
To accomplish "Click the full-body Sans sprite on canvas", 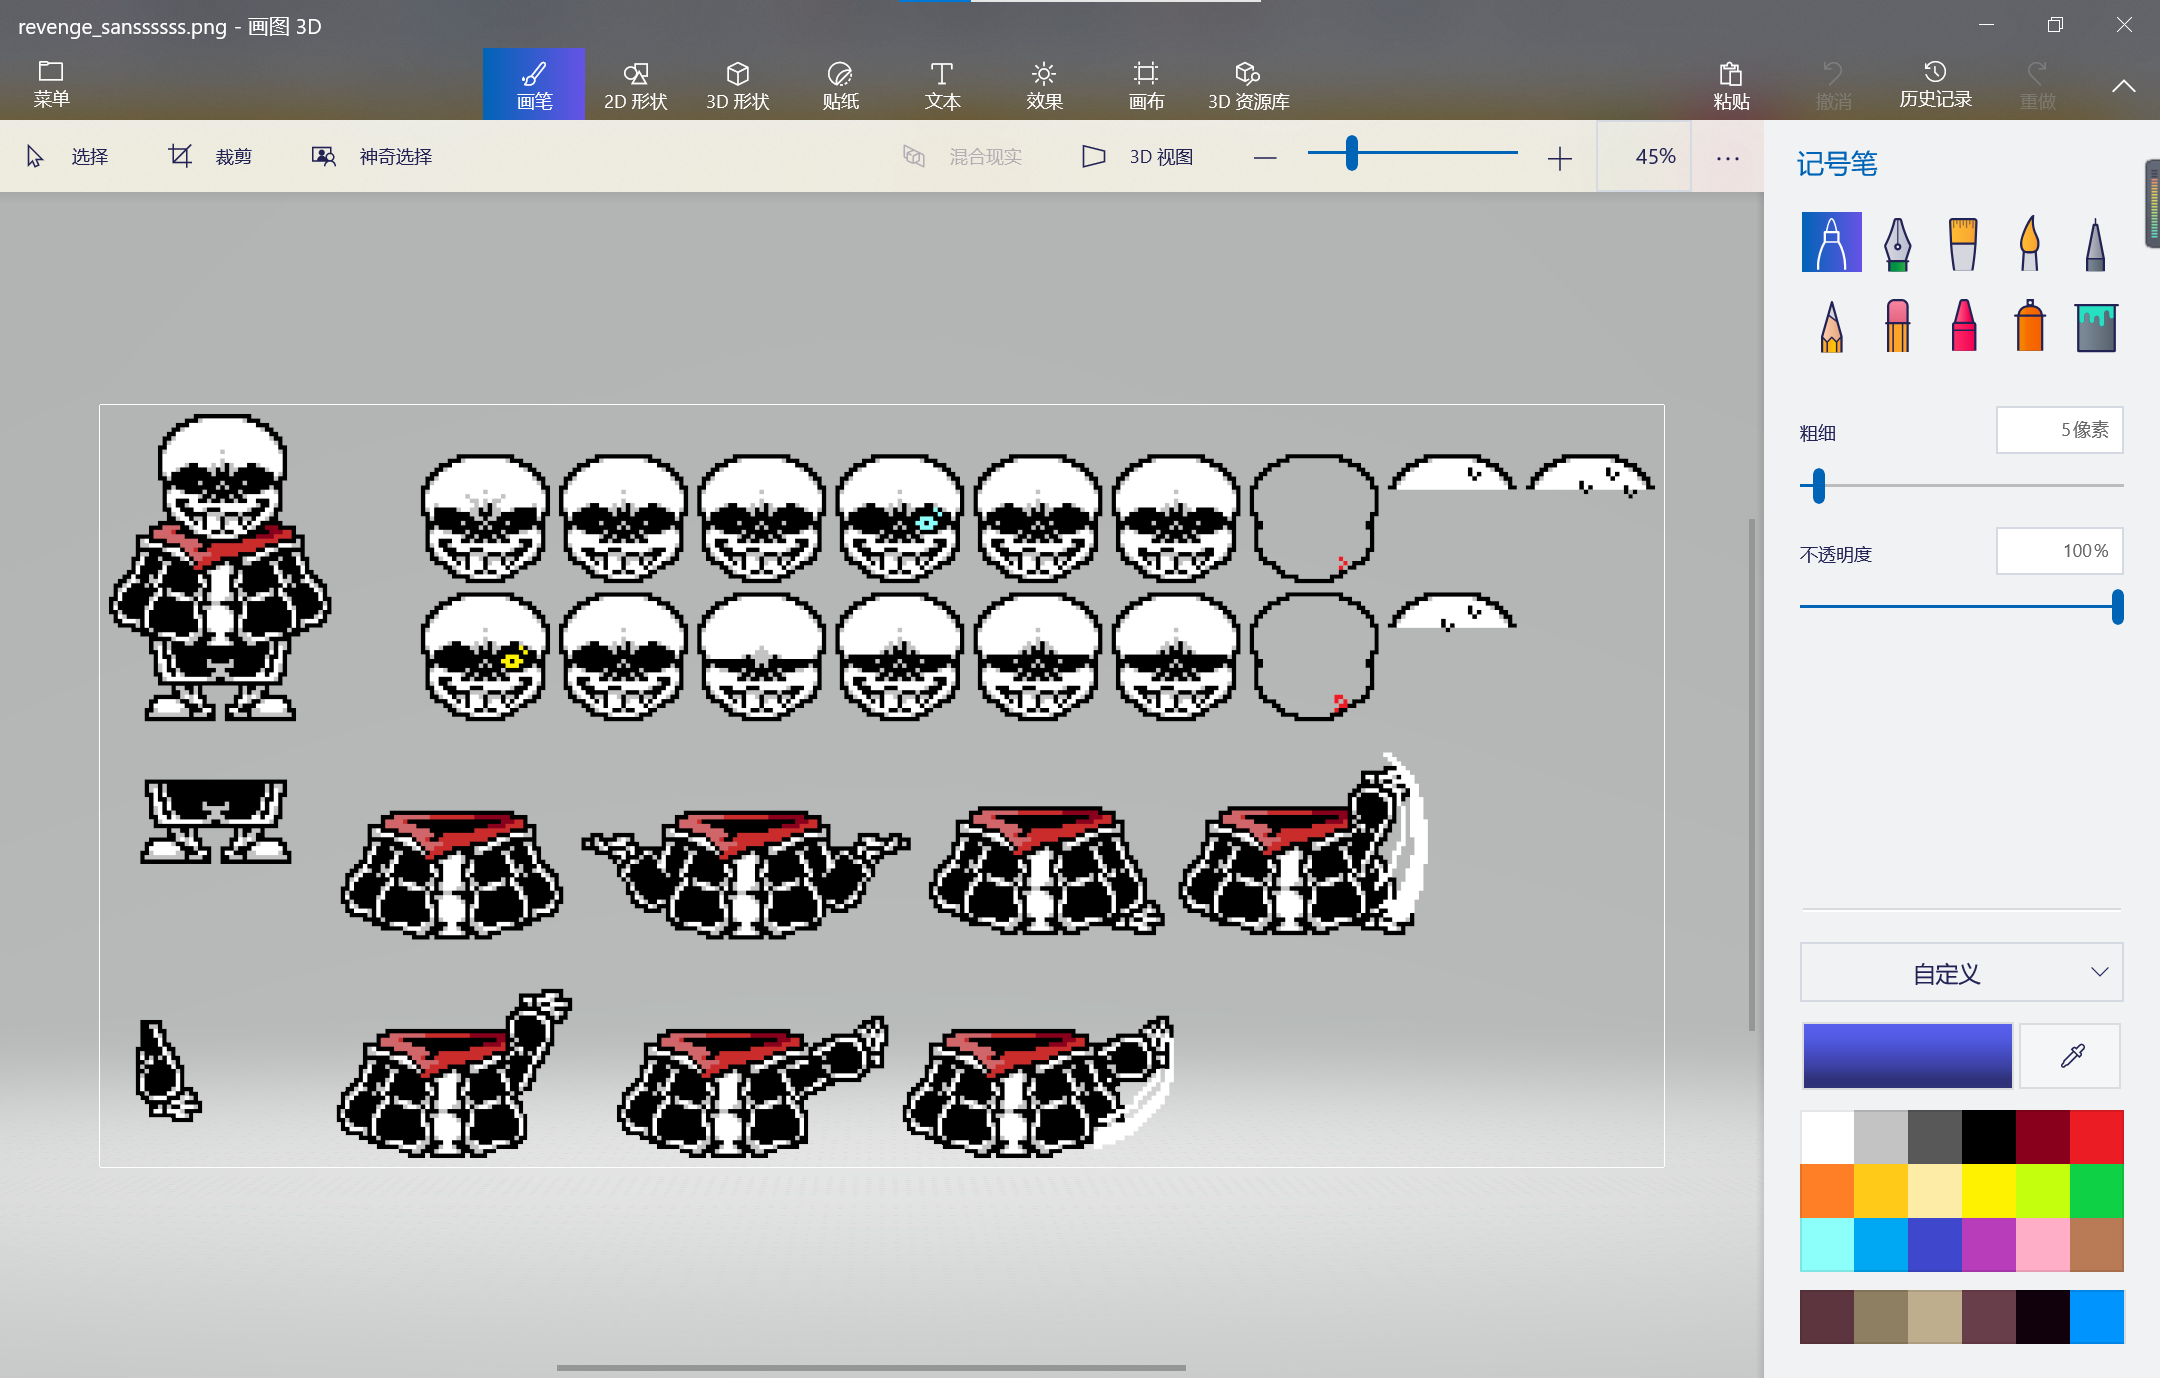I will click(x=220, y=567).
